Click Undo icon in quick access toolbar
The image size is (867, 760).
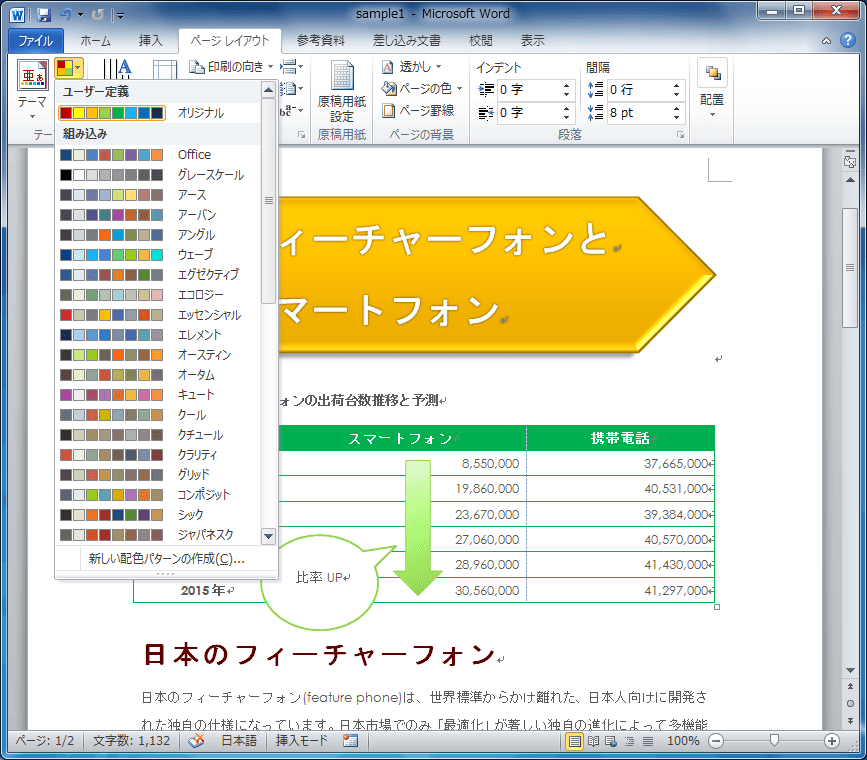pos(65,14)
